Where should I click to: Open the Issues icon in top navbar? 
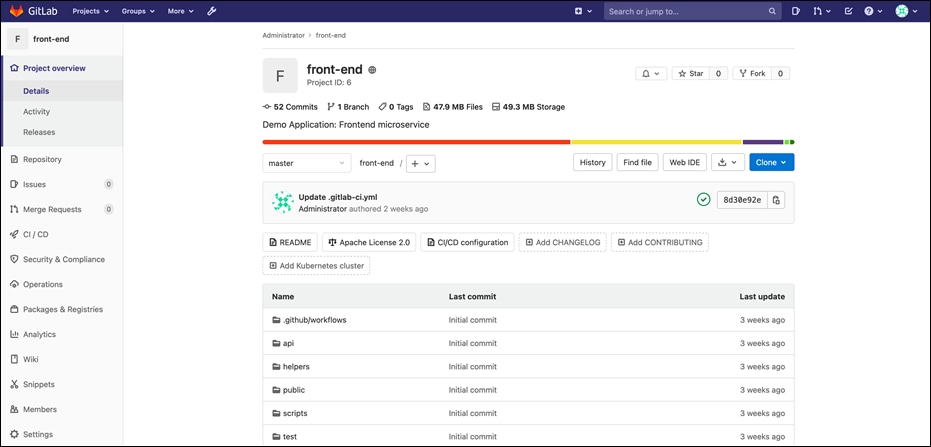796,11
